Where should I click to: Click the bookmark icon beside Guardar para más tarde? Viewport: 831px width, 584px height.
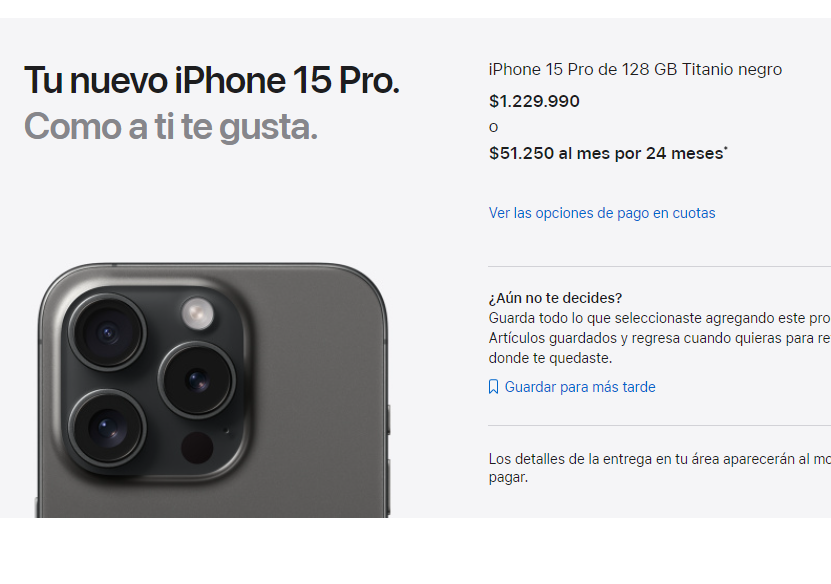pos(493,387)
